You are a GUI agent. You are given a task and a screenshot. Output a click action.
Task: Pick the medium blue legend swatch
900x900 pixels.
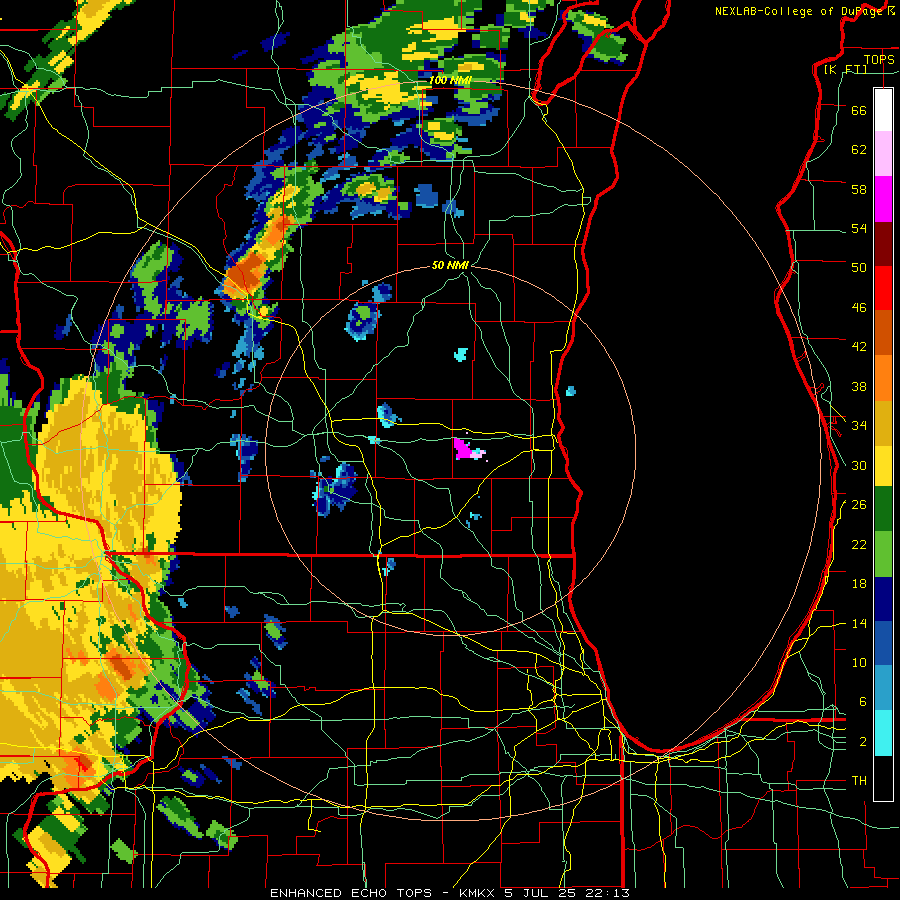point(883,643)
